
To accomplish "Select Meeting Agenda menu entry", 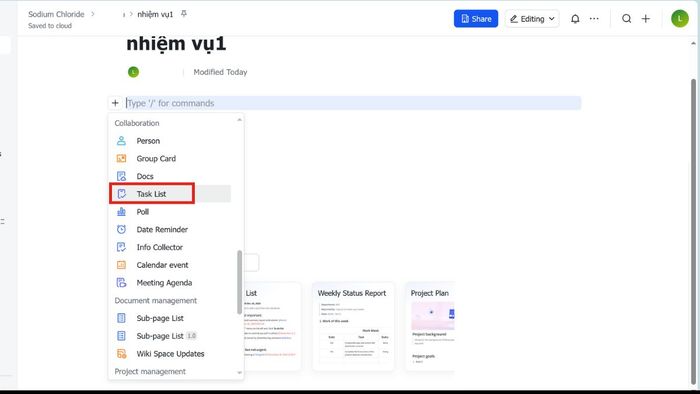I will [170, 282].
